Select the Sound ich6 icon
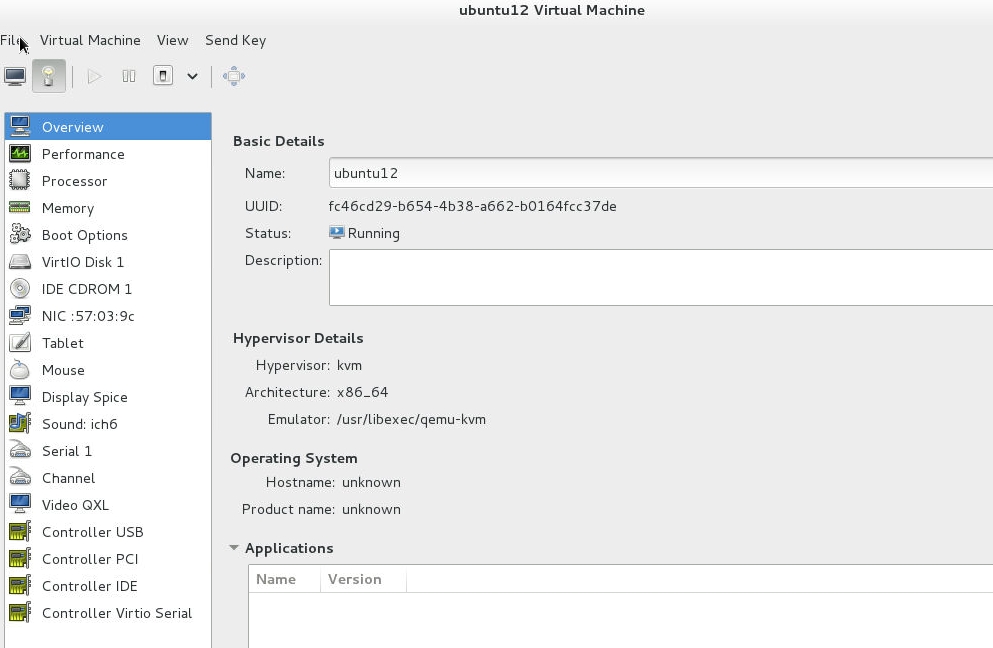Viewport: 993px width, 648px height. point(20,423)
